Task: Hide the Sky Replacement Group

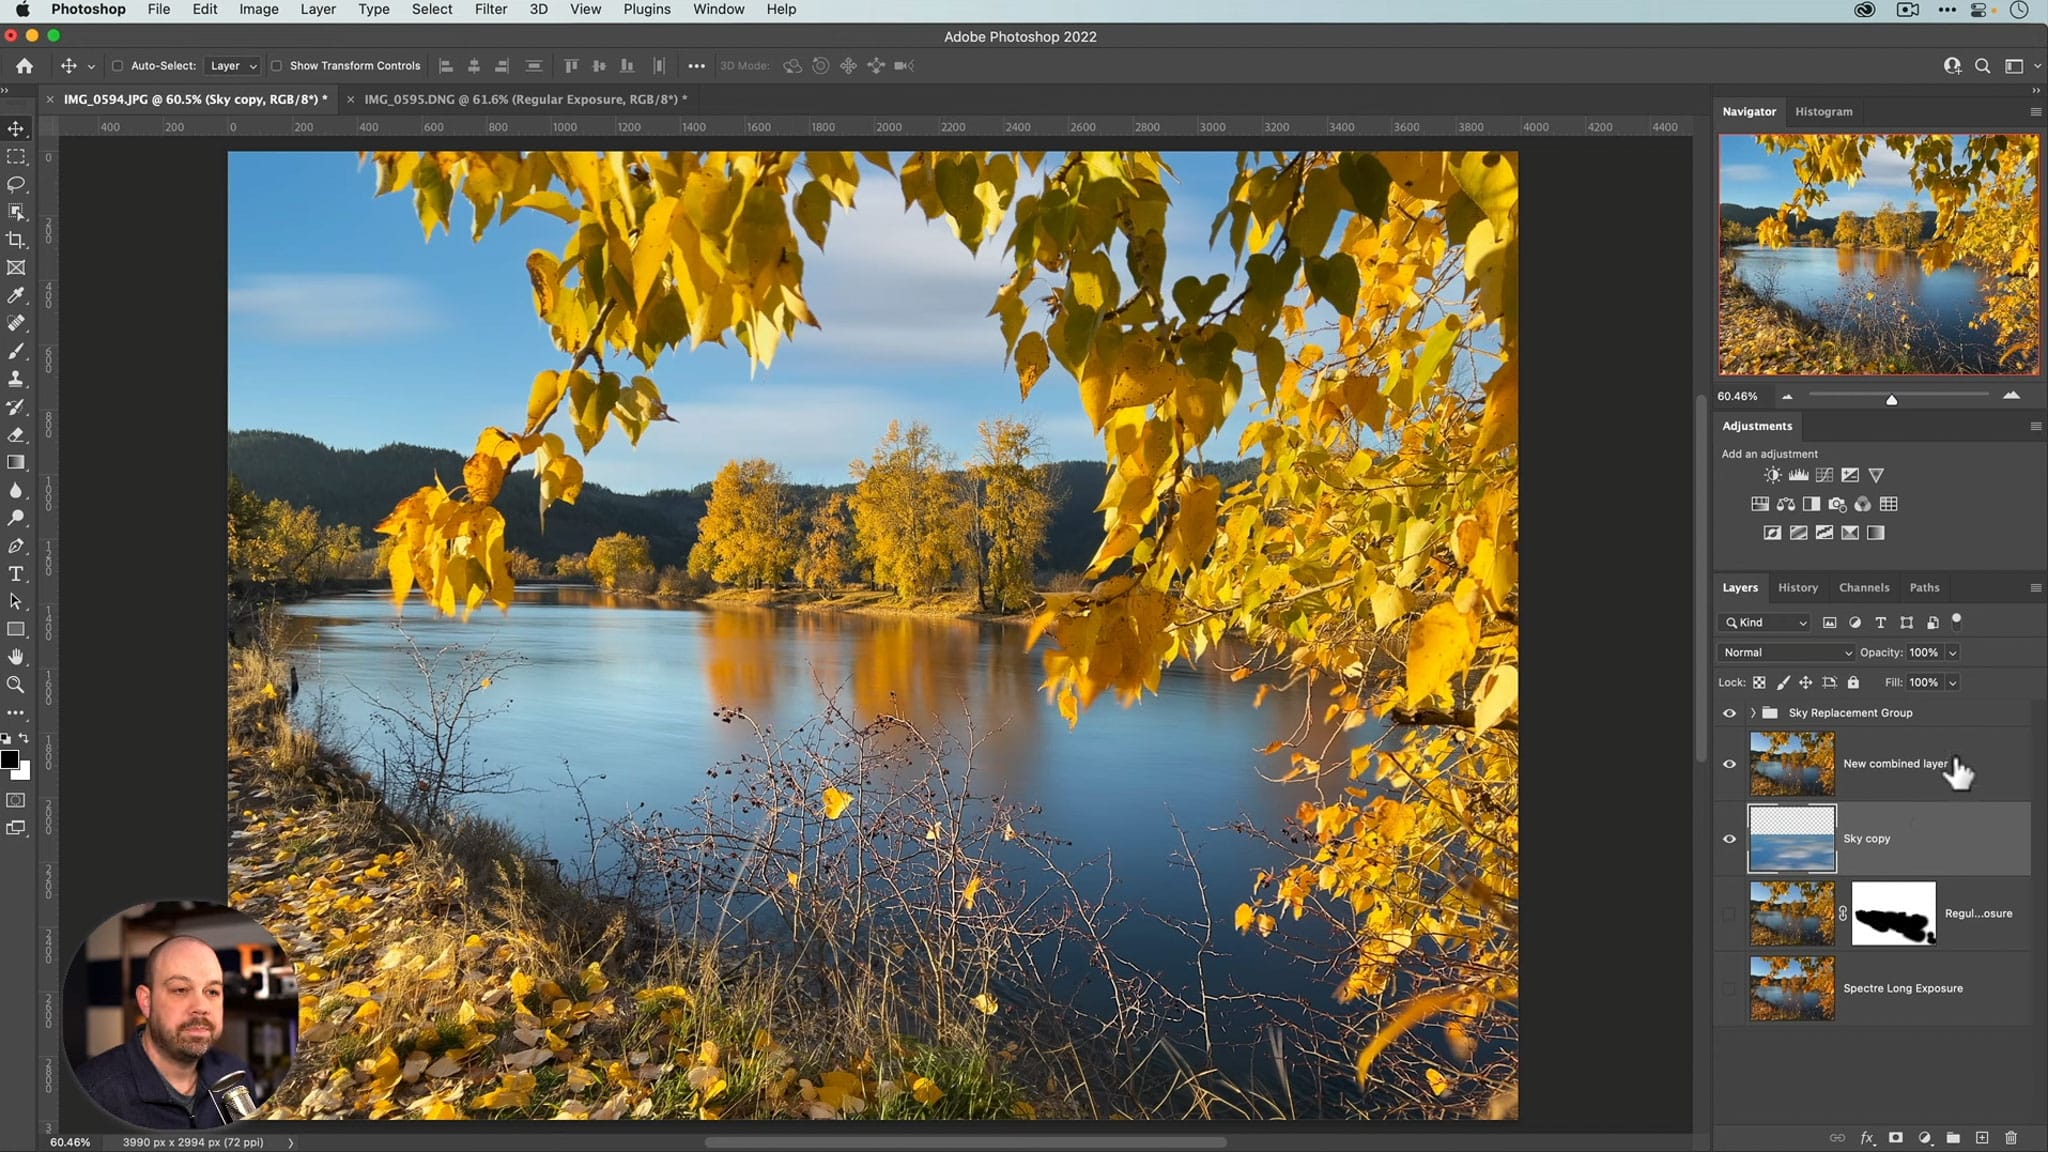Action: (1730, 713)
